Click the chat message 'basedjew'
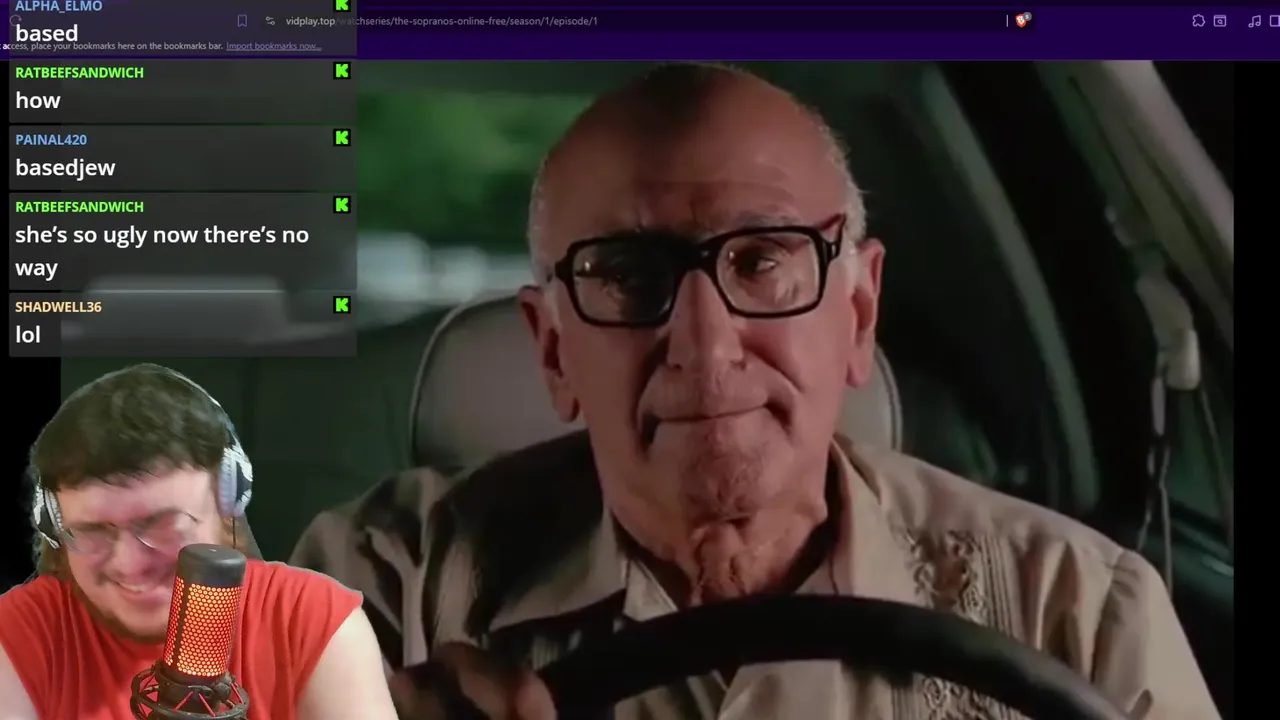This screenshot has width=1280, height=720. (65, 168)
